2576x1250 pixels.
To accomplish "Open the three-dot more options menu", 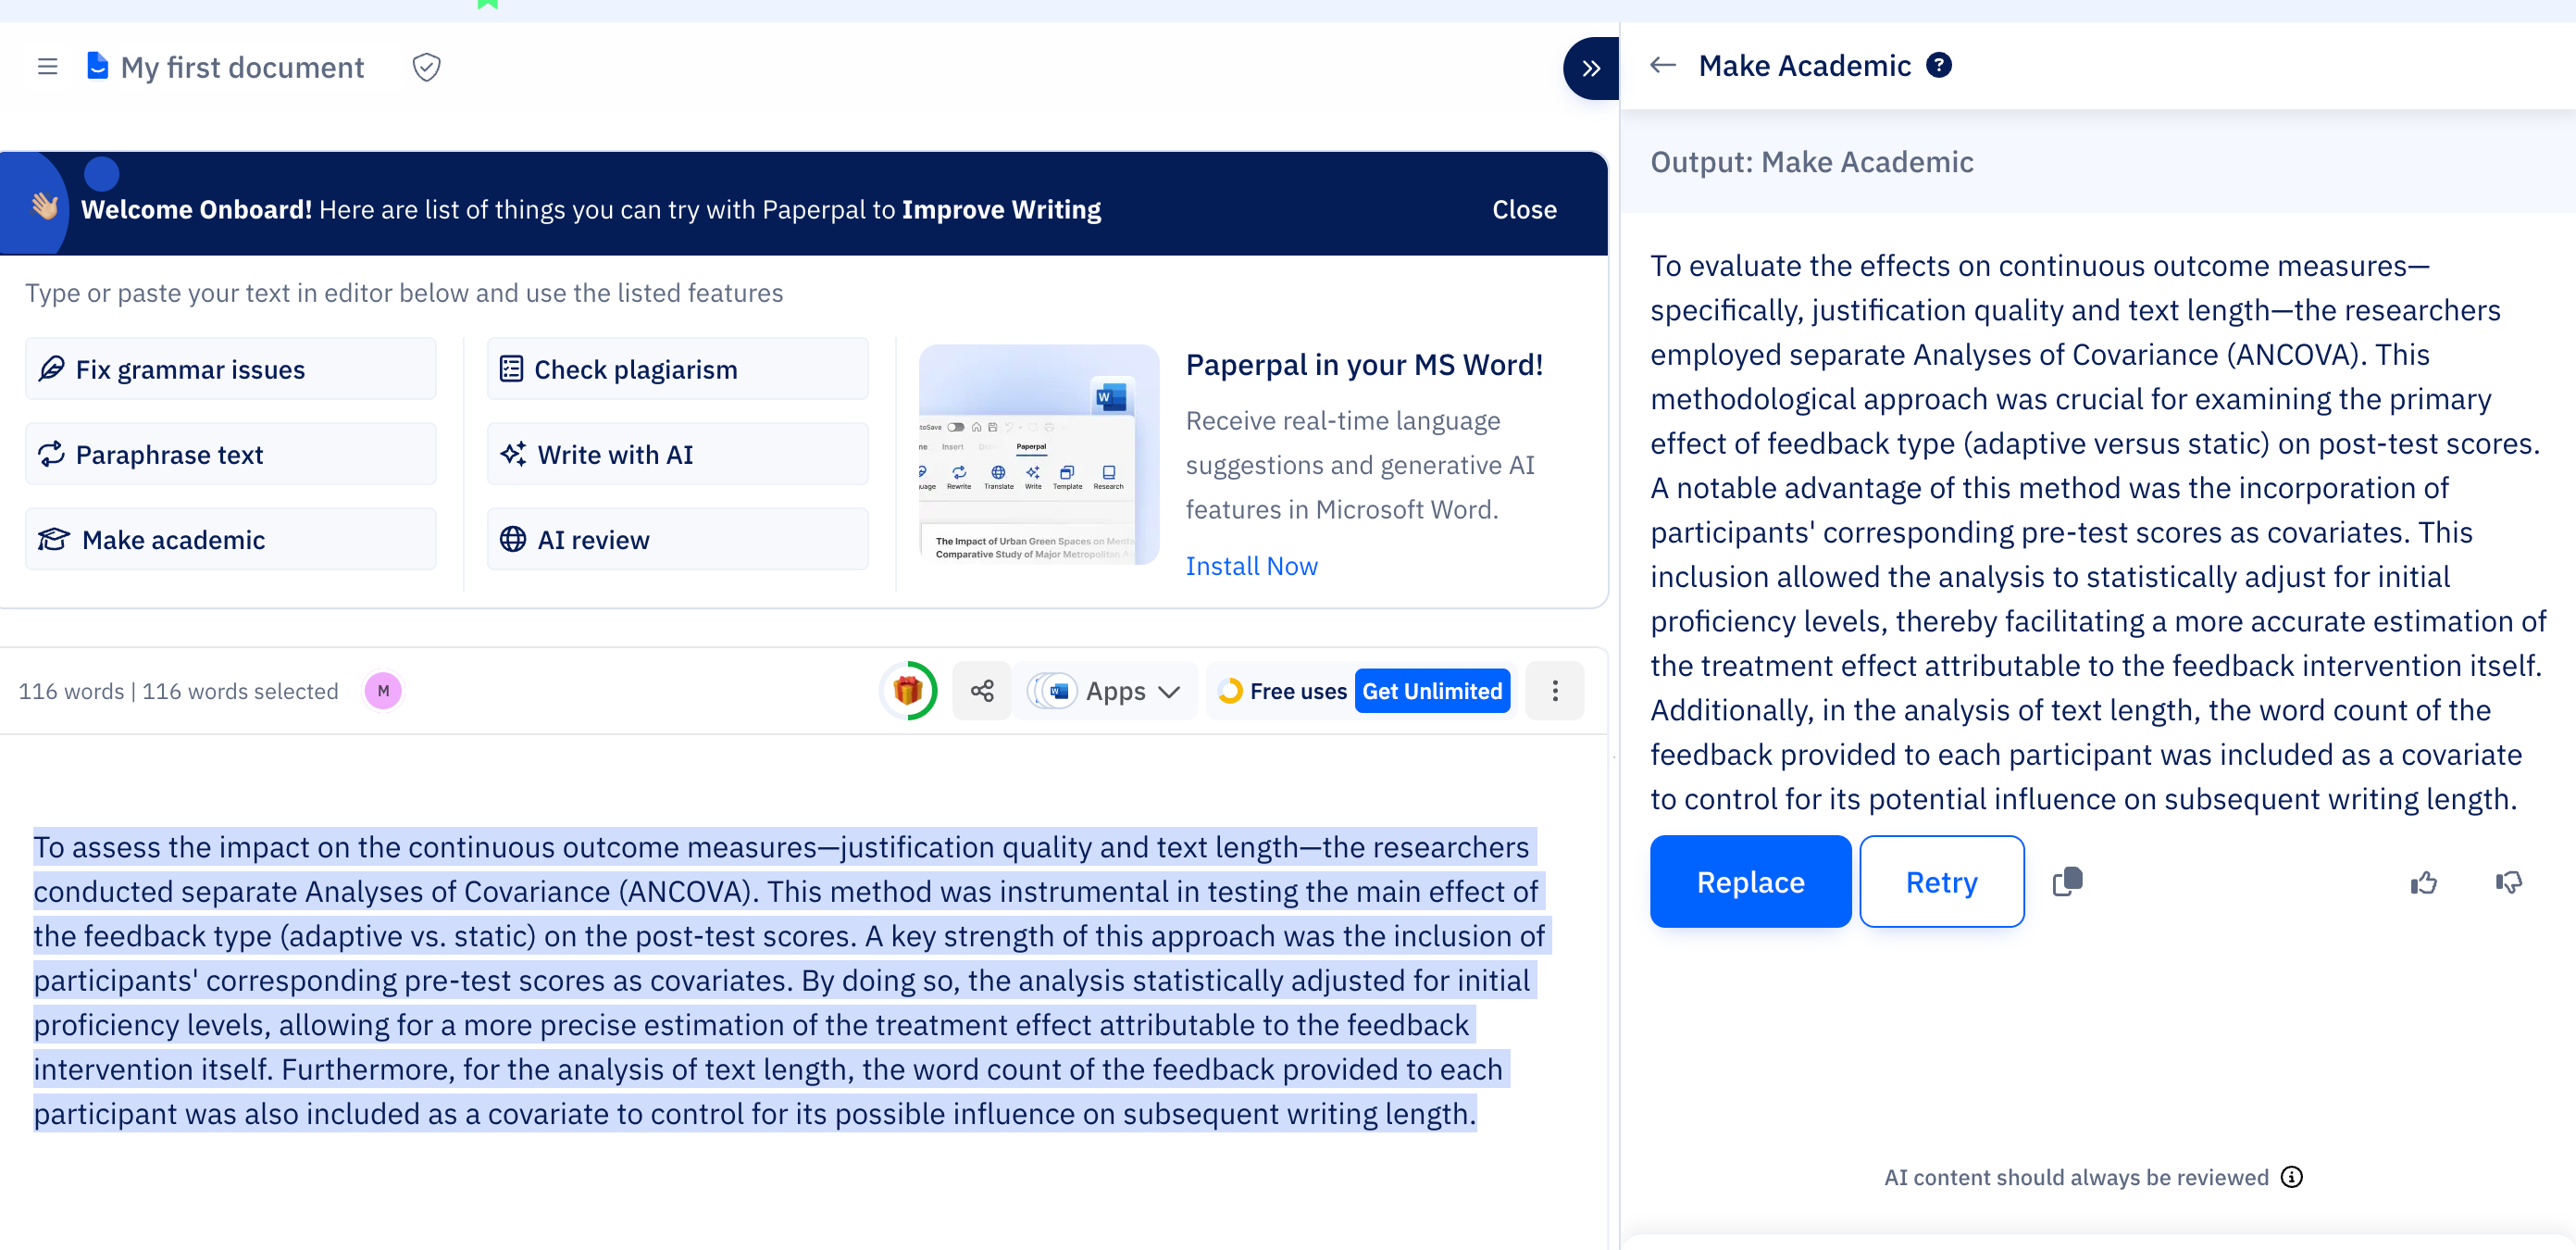I will pos(1555,691).
